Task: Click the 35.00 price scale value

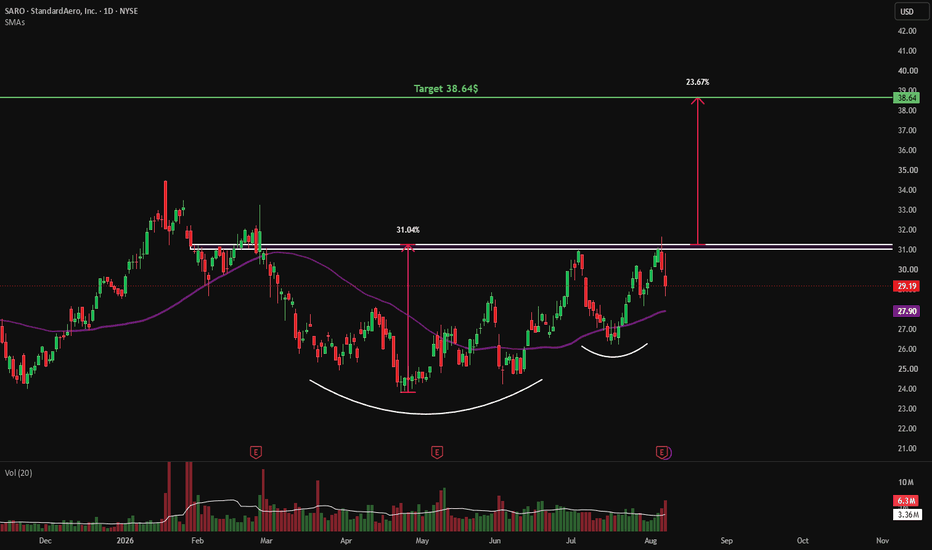Action: click(x=907, y=170)
